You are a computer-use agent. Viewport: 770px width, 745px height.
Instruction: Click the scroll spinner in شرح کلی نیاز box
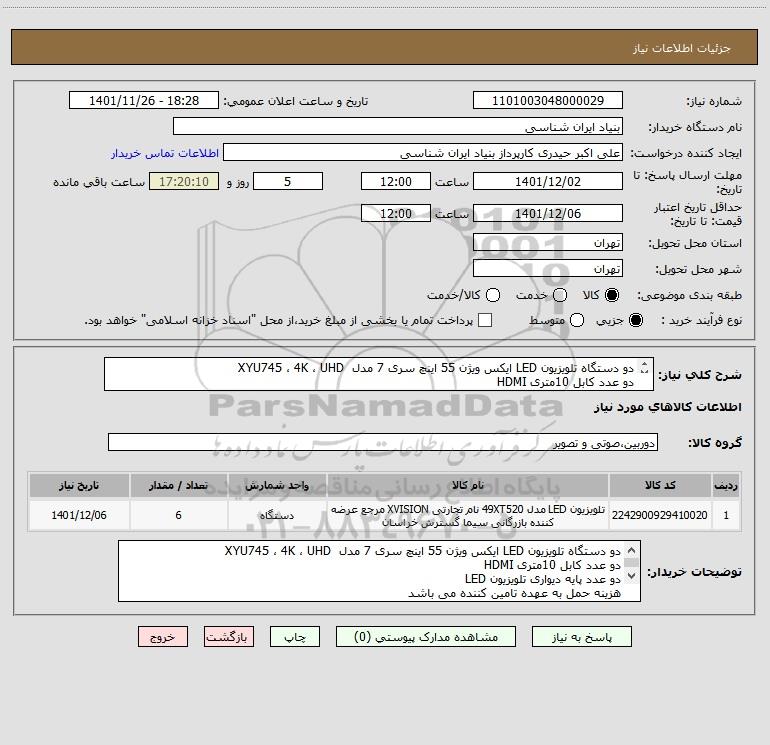point(645,367)
